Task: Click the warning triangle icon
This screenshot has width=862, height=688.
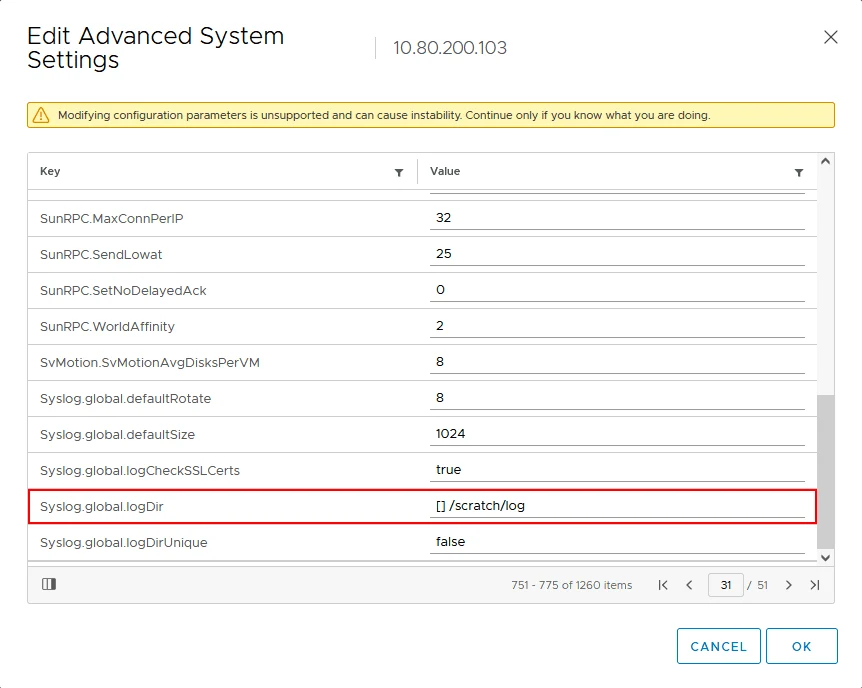Action: pyautogui.click(x=41, y=115)
